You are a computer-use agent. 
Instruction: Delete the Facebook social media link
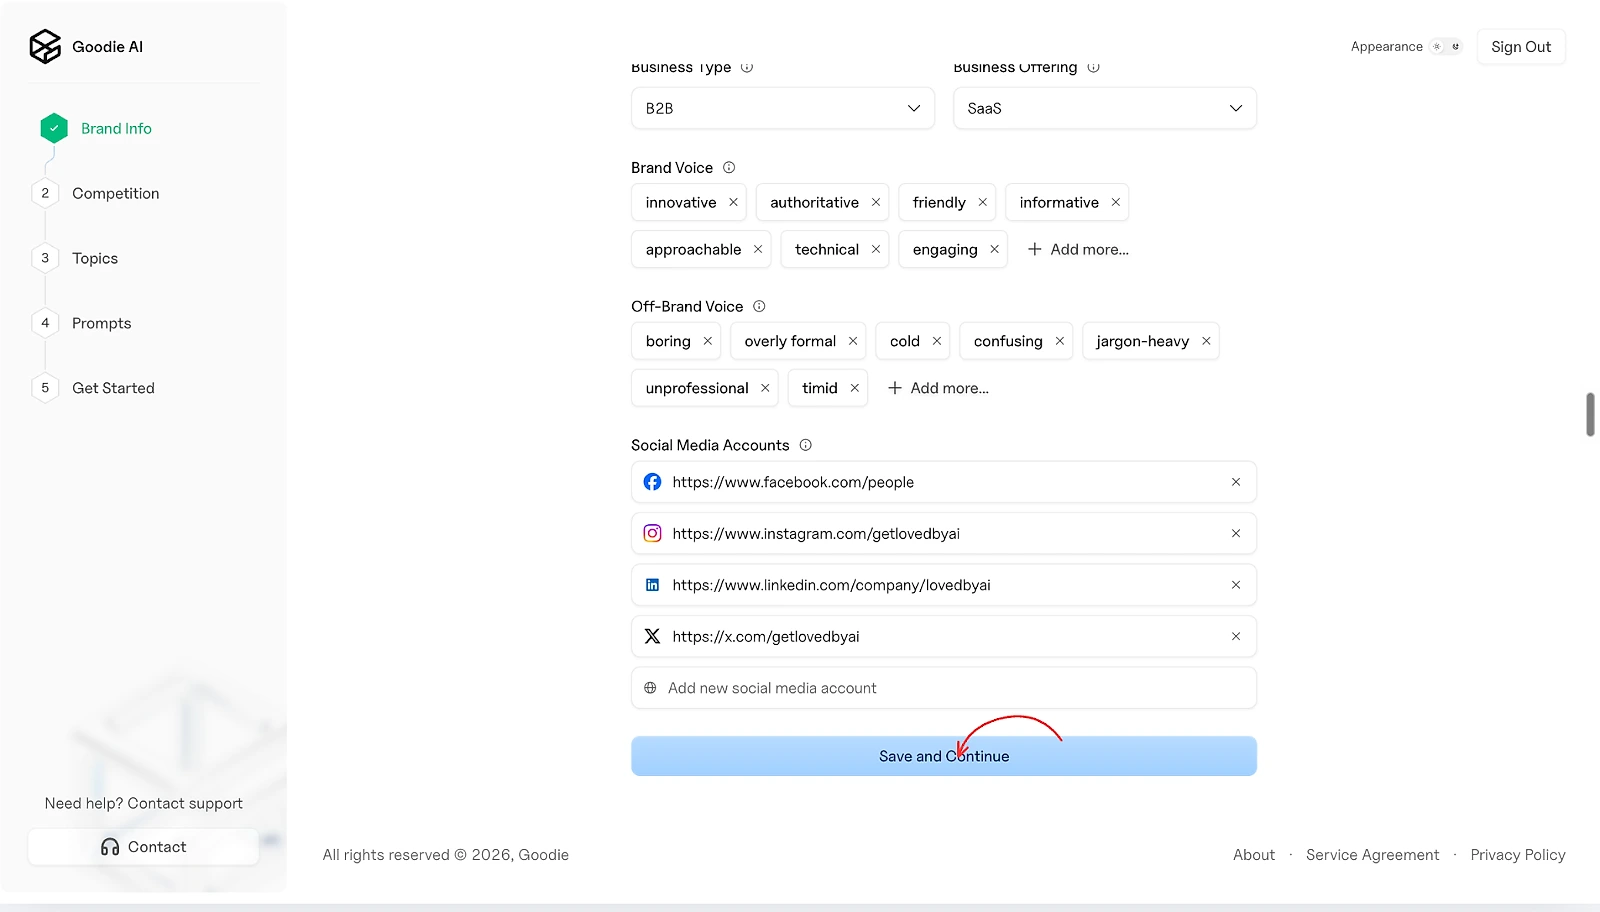pos(1236,482)
